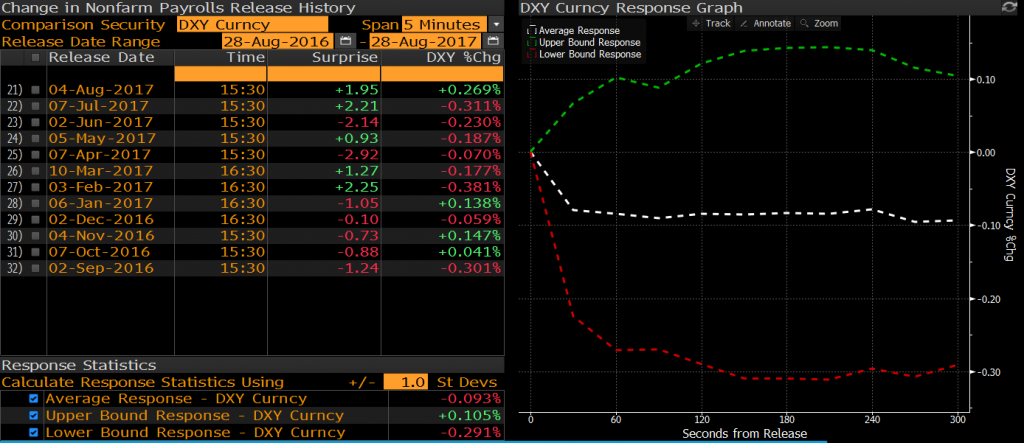The width and height of the screenshot is (1024, 443).
Task: Select row number 28) in release table
Action: click(x=14, y=203)
